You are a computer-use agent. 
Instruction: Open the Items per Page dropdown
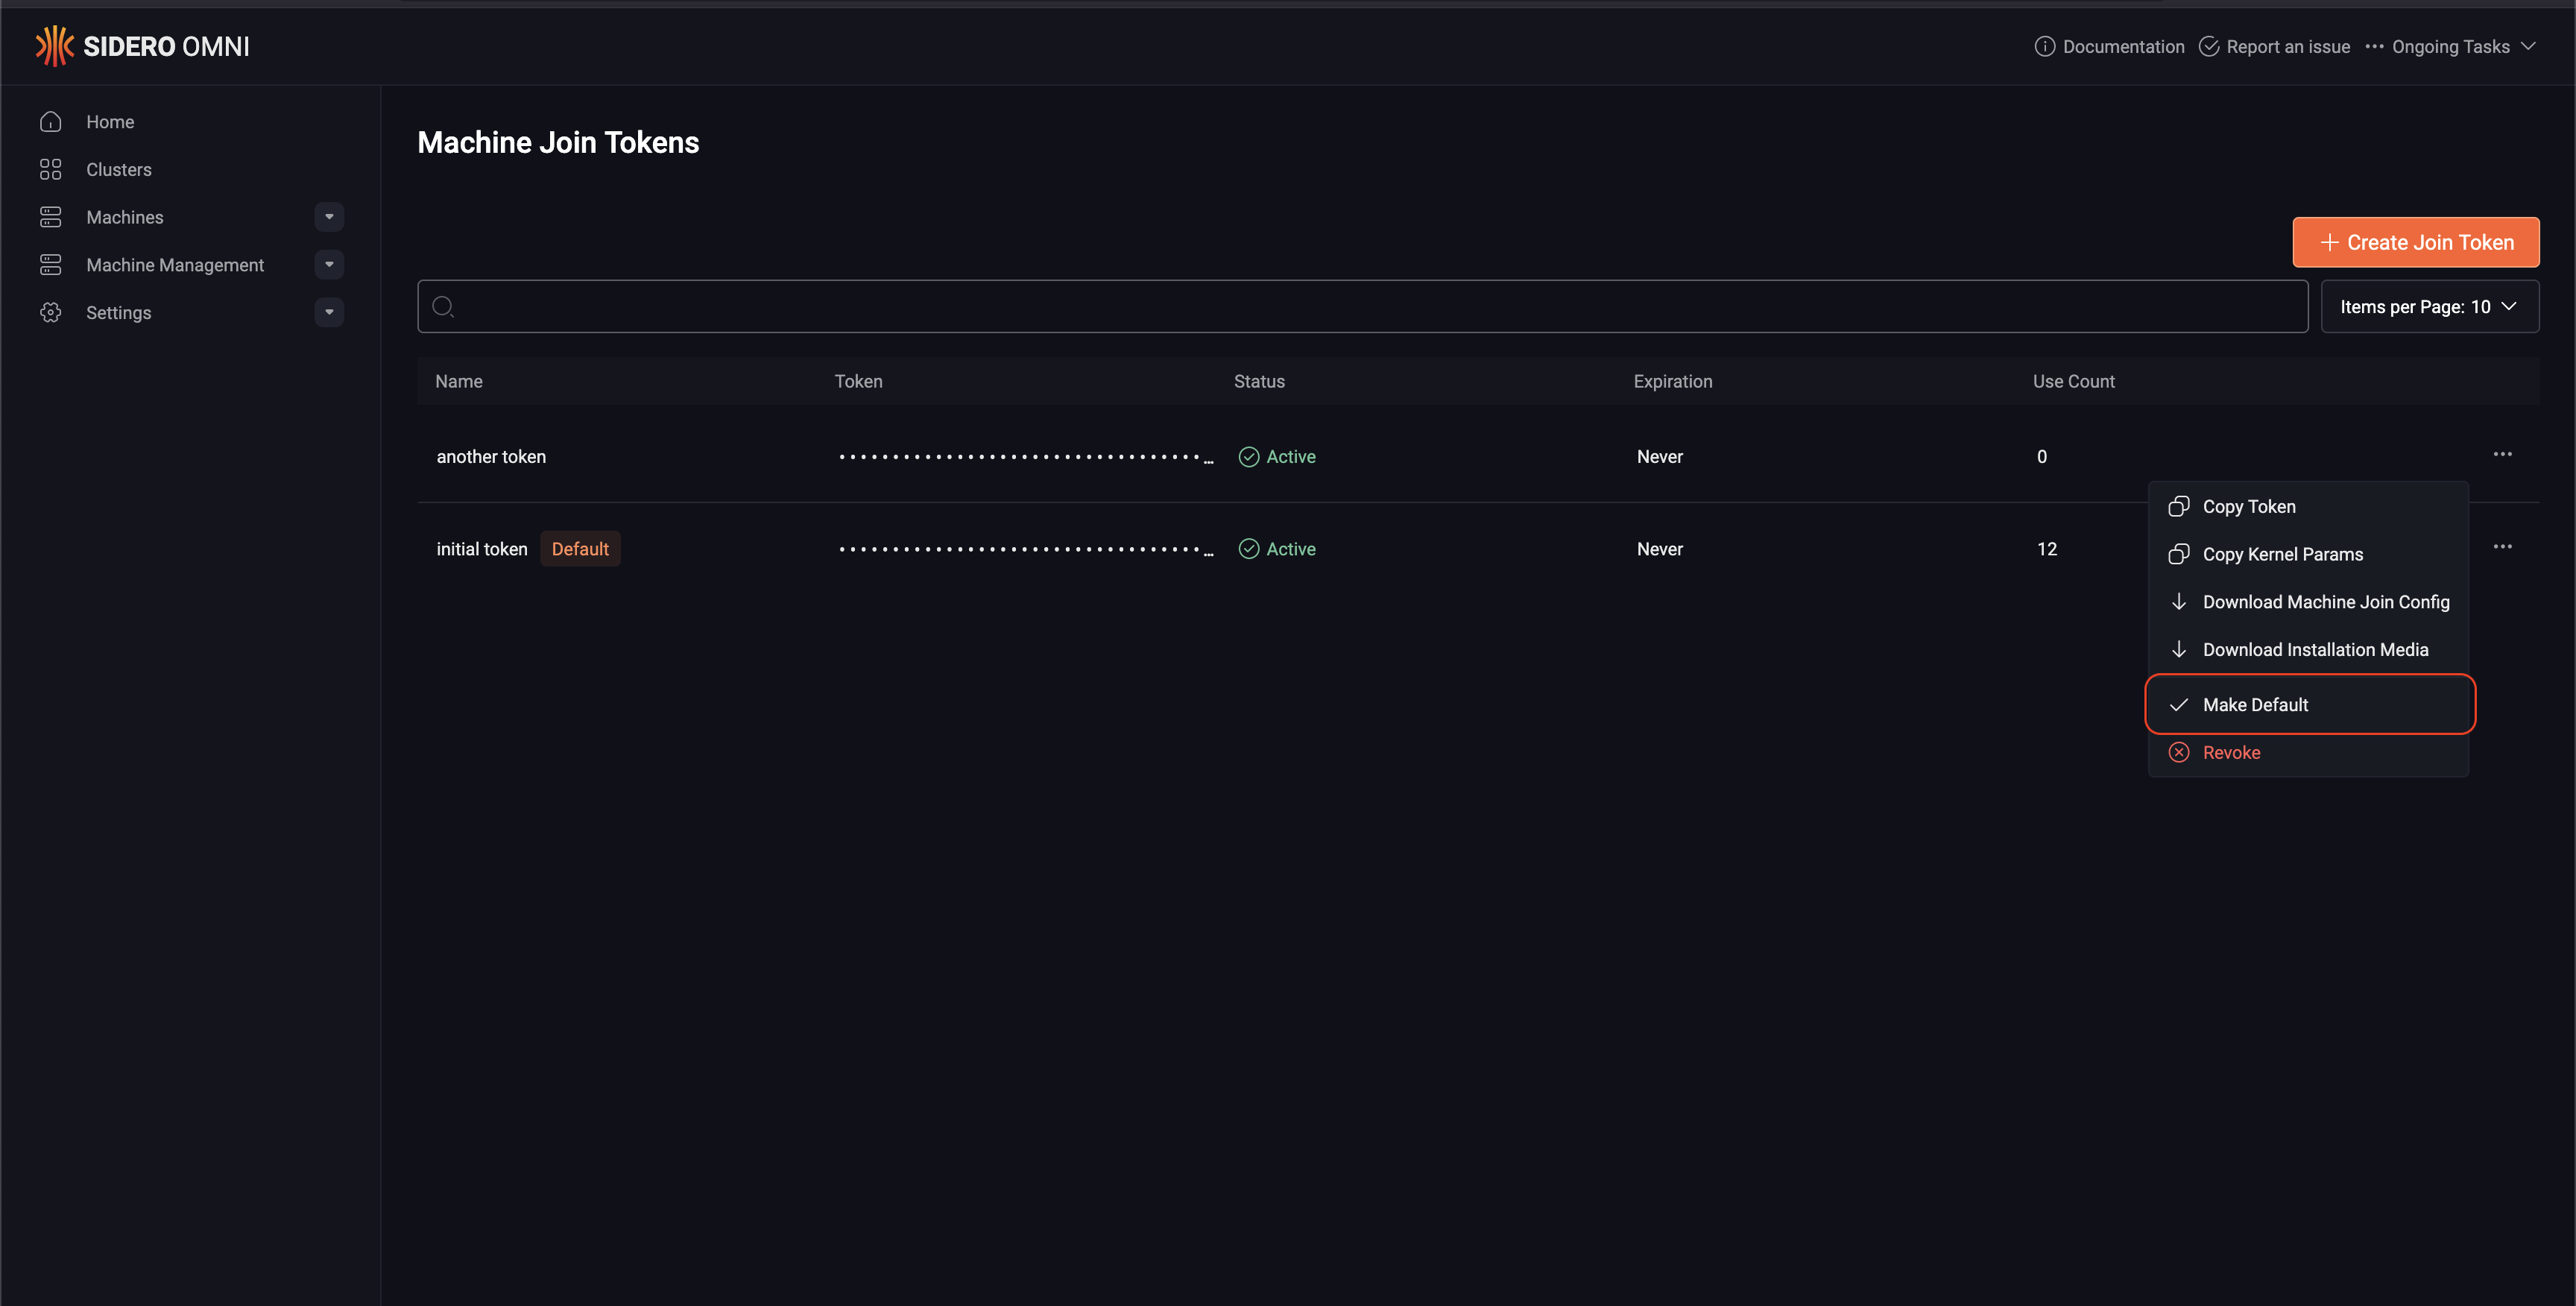[2428, 307]
